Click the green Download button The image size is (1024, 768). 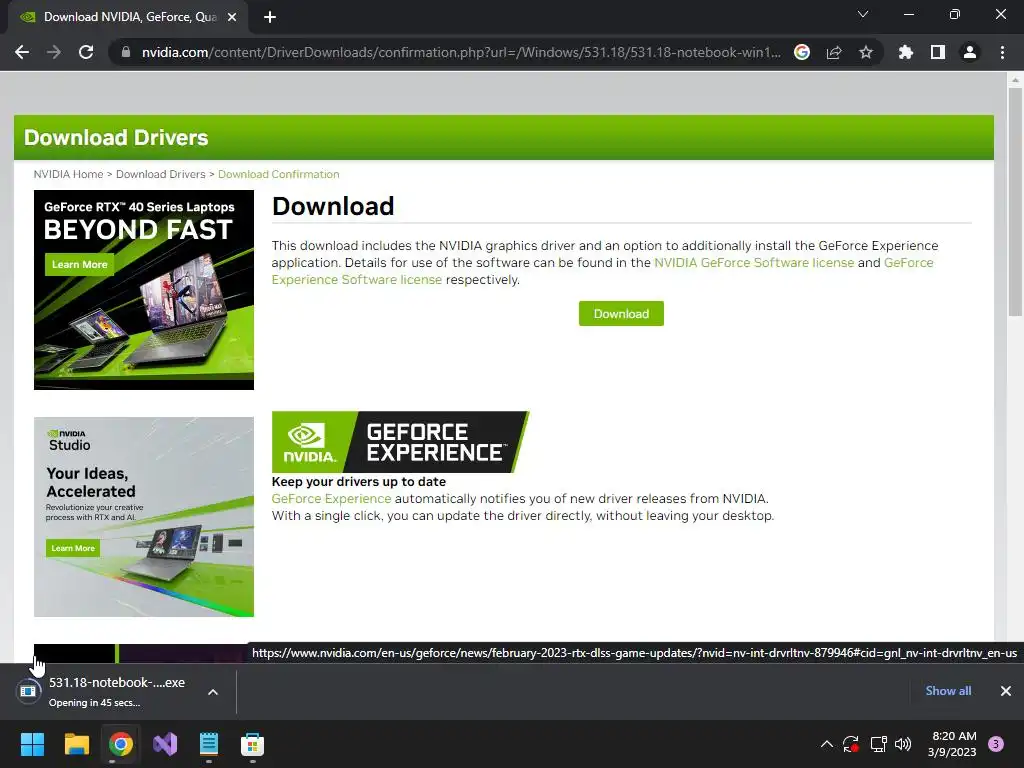[621, 313]
